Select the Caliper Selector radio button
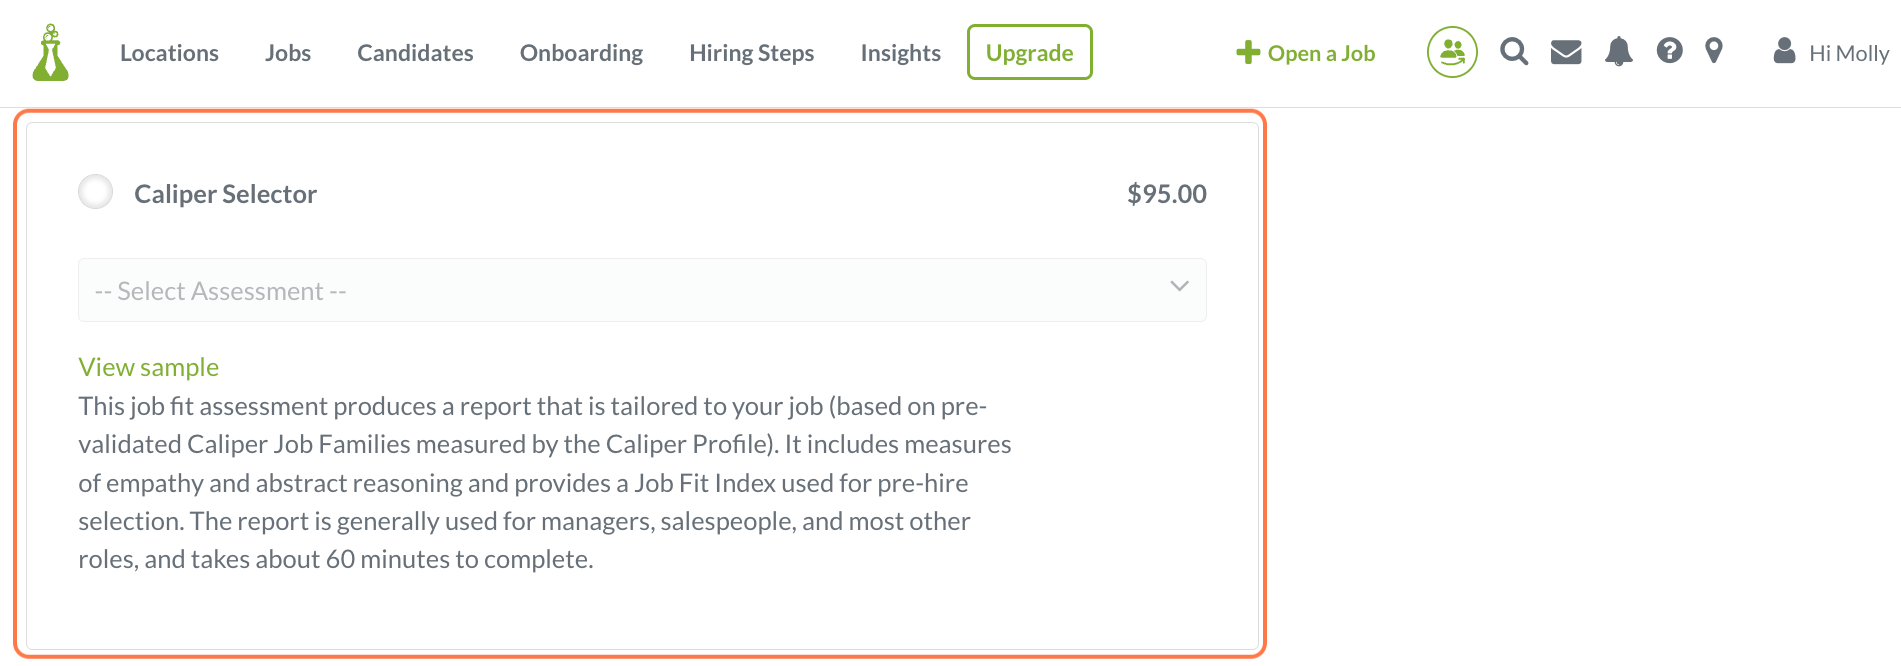Image resolution: width=1901 pixels, height=666 pixels. [x=96, y=192]
